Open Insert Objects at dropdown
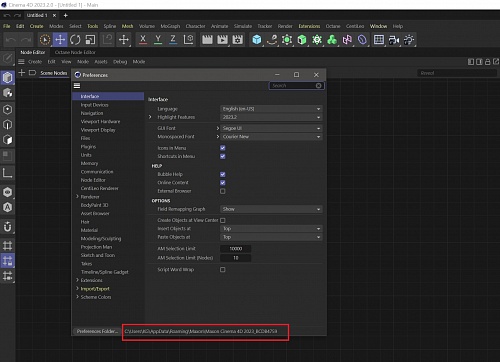Viewport: 500px width, 362px height. click(271, 229)
